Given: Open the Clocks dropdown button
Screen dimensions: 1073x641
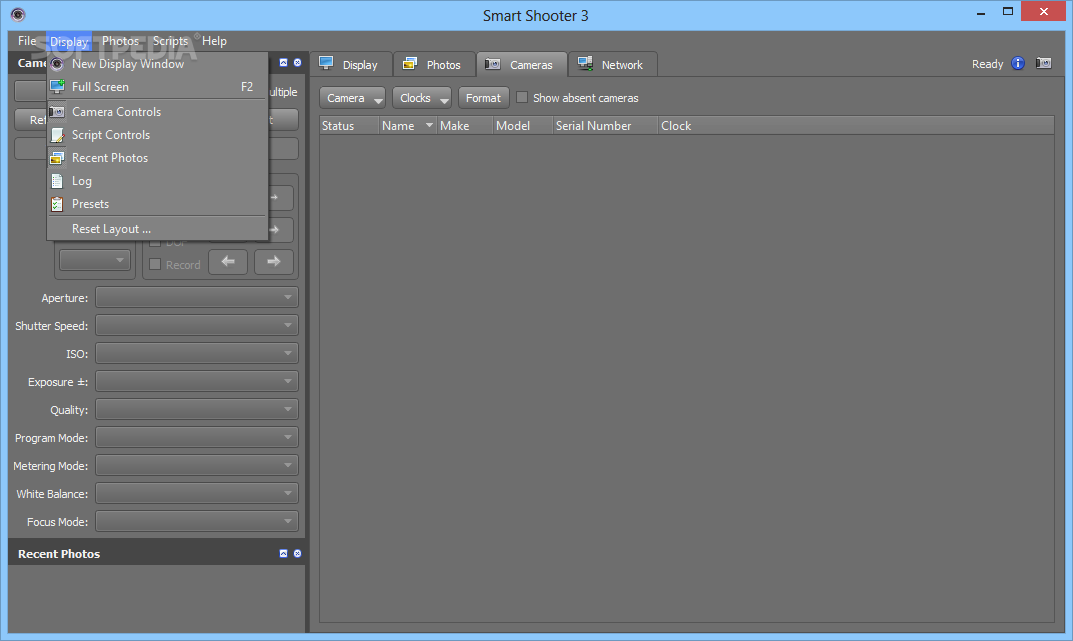Looking at the screenshot, I should coord(422,98).
